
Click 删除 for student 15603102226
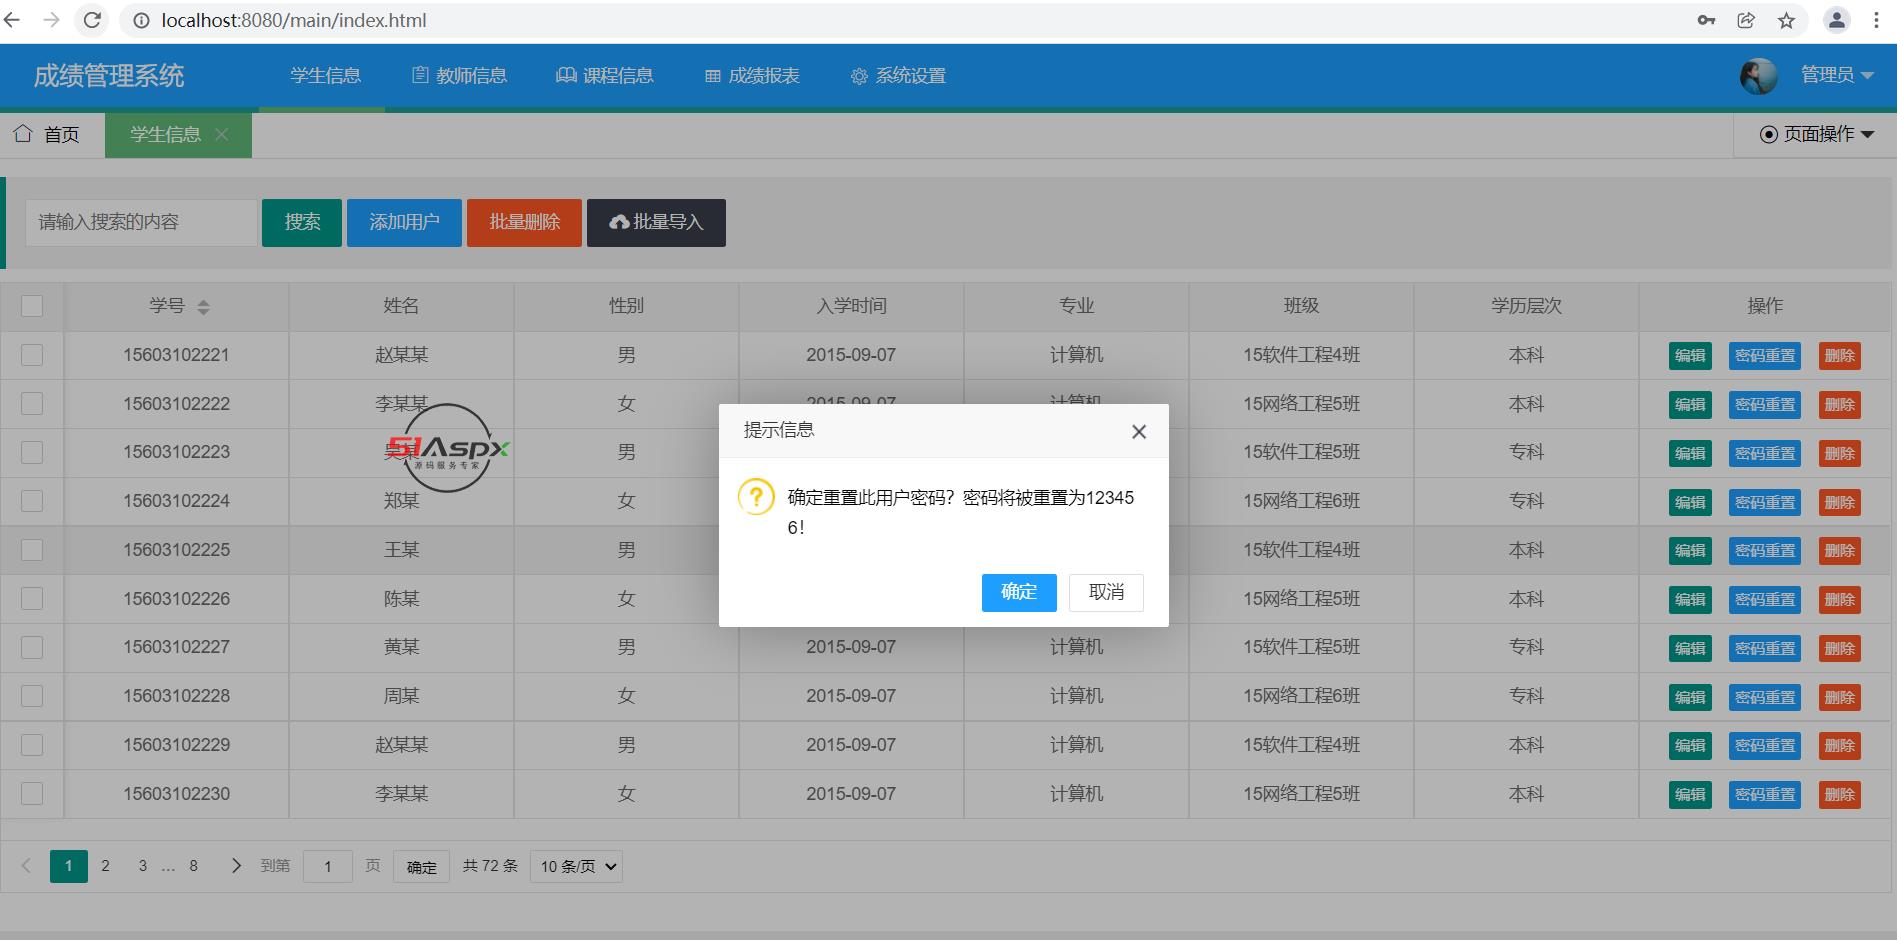pyautogui.click(x=1840, y=600)
